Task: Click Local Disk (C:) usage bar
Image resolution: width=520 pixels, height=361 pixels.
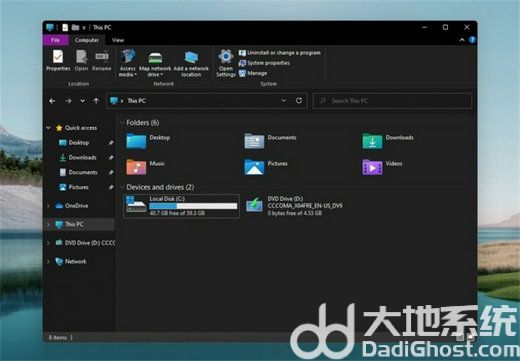Action: (193, 206)
